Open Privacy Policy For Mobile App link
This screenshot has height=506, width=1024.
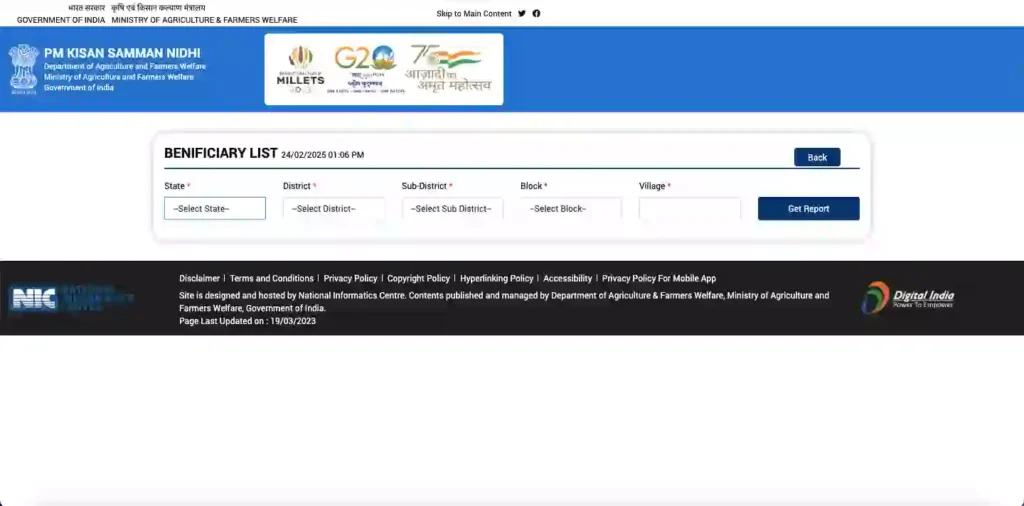[x=659, y=278]
